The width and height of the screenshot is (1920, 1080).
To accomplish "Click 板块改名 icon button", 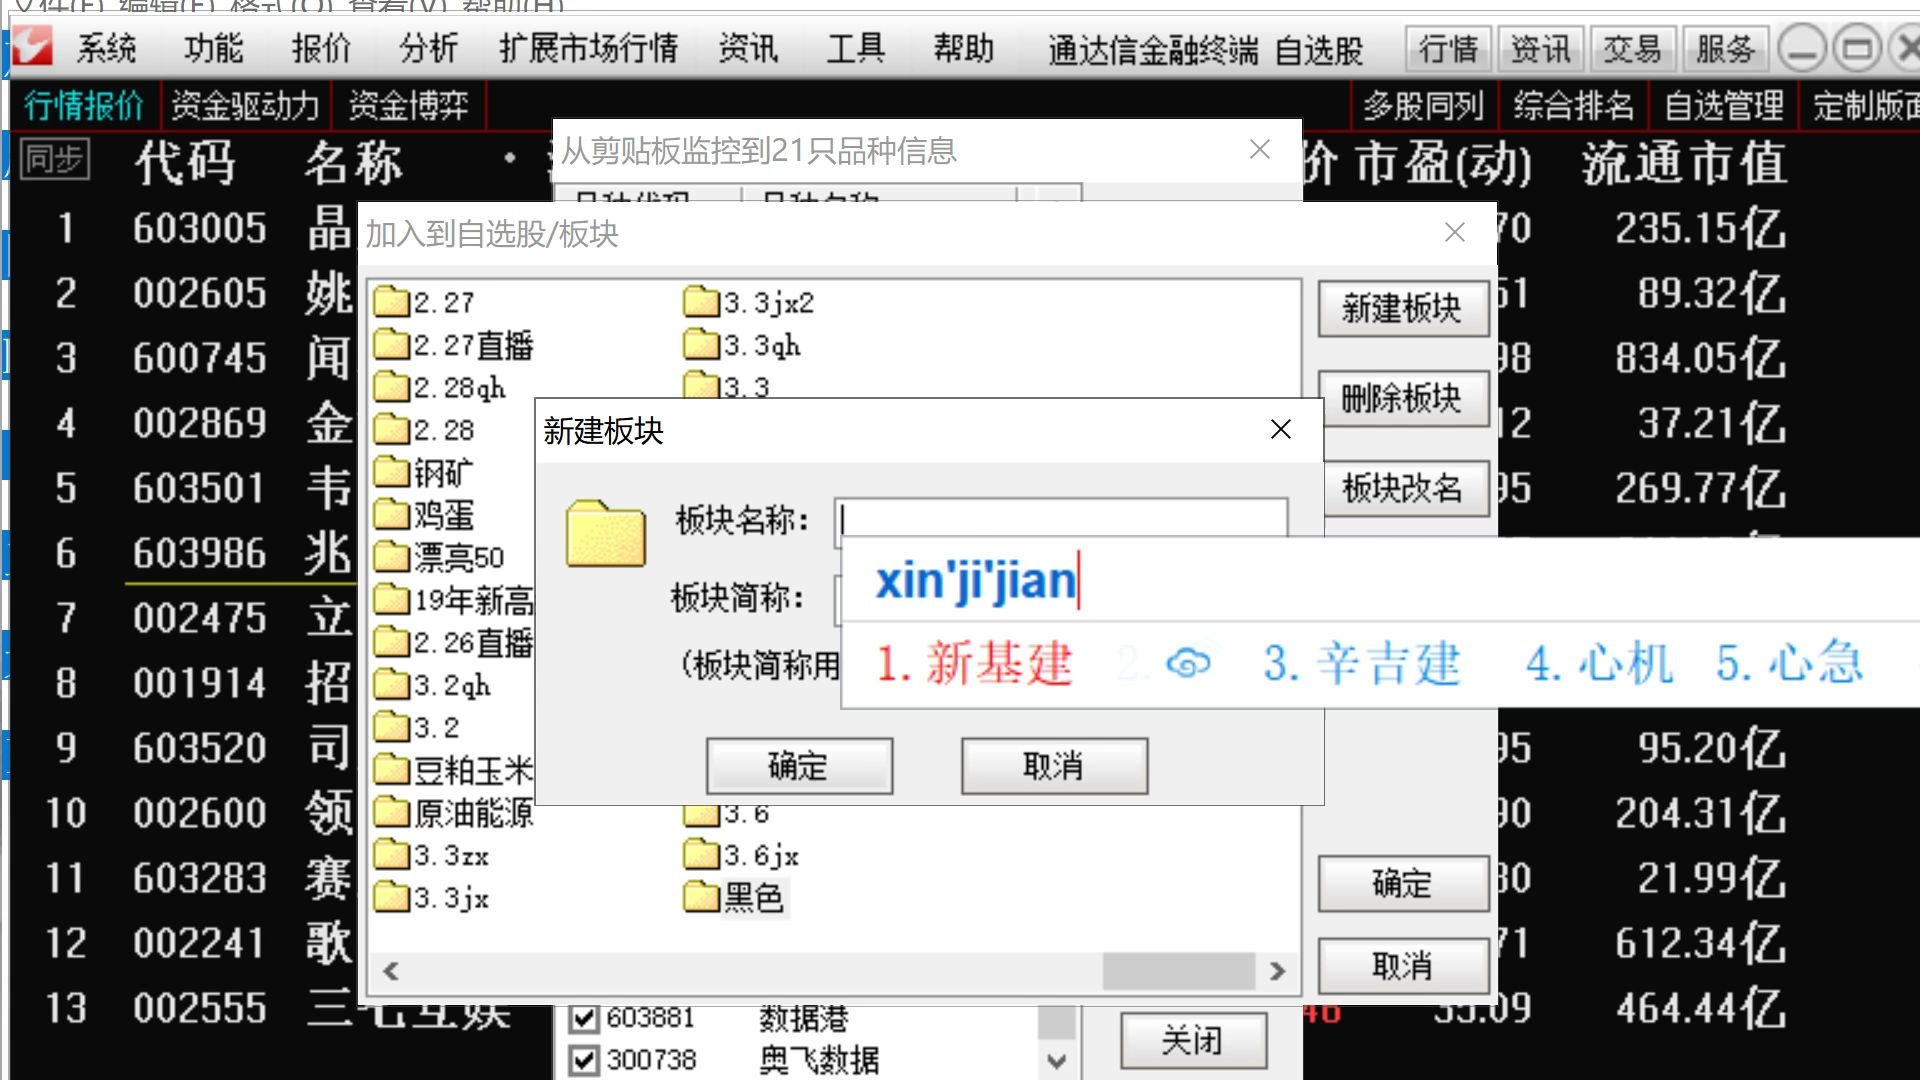I will [x=1403, y=489].
